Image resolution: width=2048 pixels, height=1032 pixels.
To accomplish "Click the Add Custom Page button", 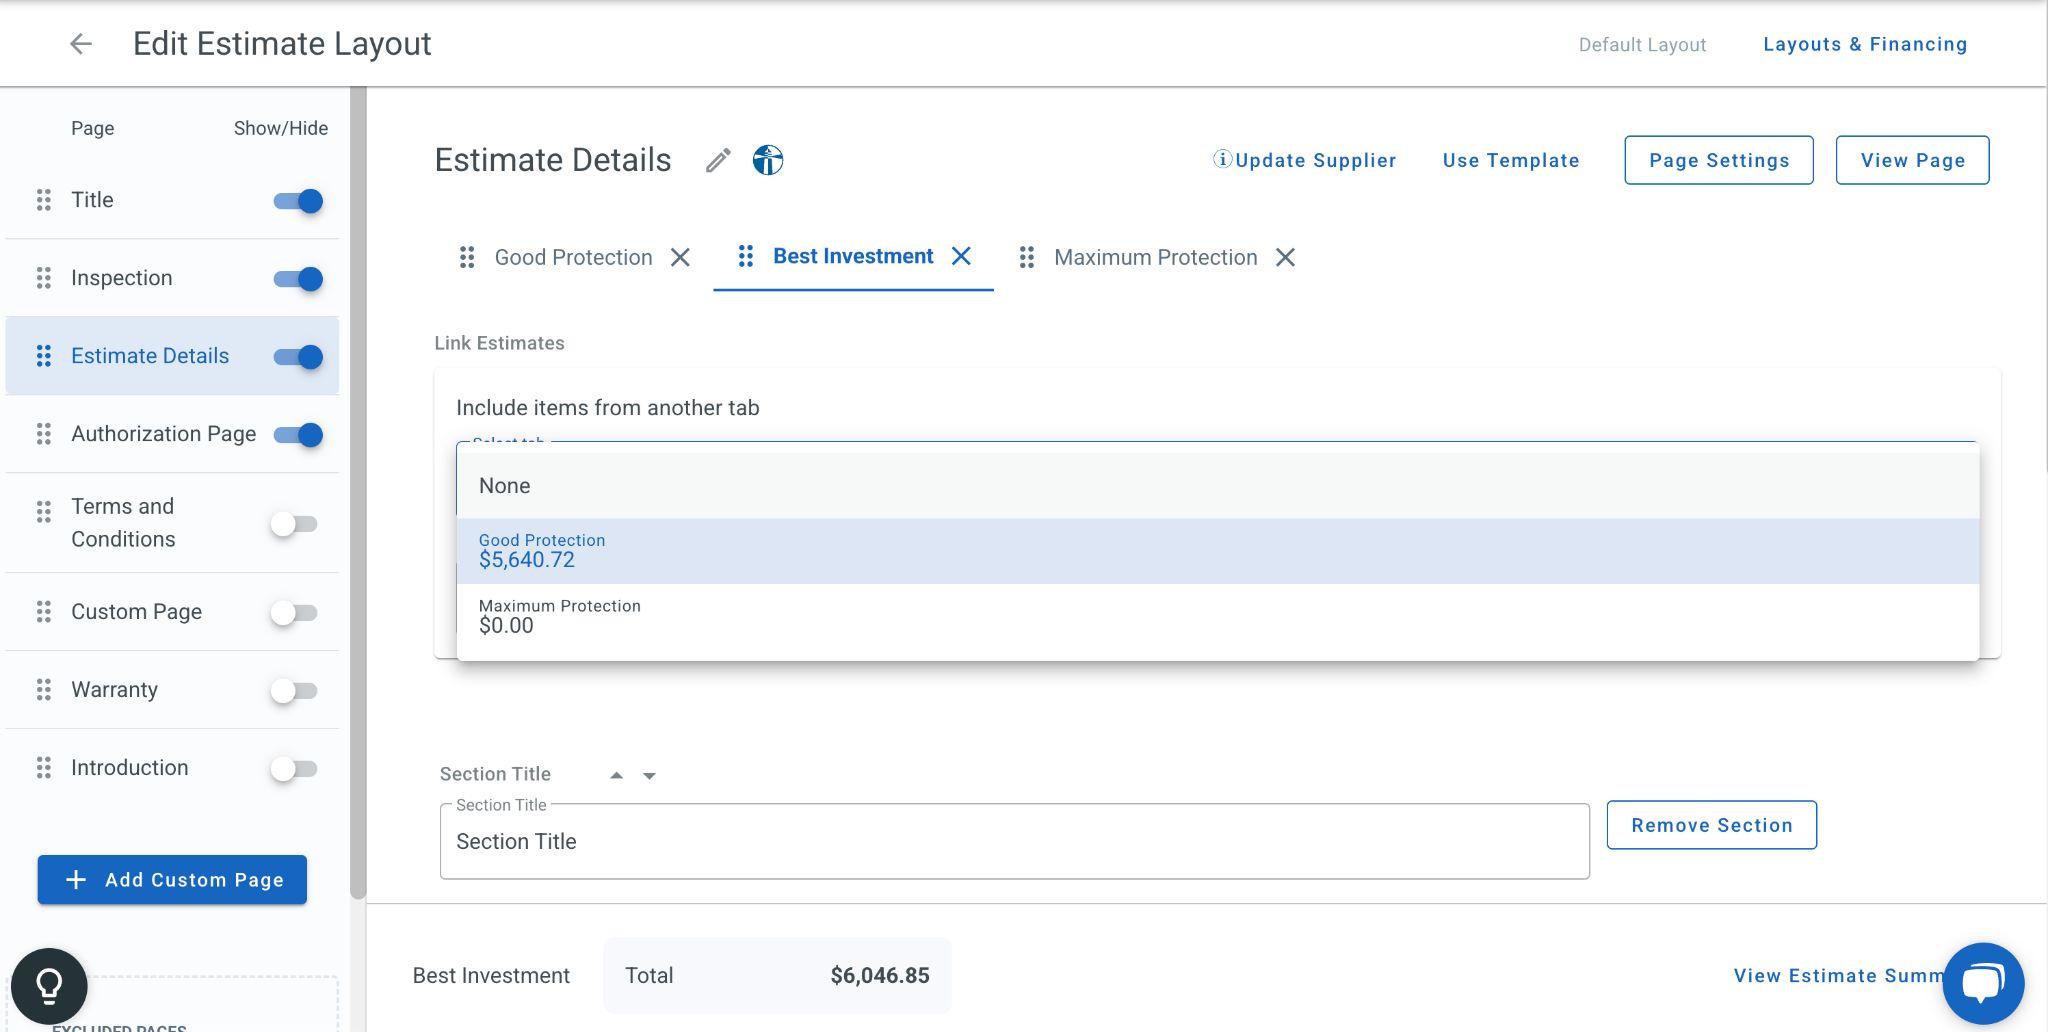I will pyautogui.click(x=172, y=880).
